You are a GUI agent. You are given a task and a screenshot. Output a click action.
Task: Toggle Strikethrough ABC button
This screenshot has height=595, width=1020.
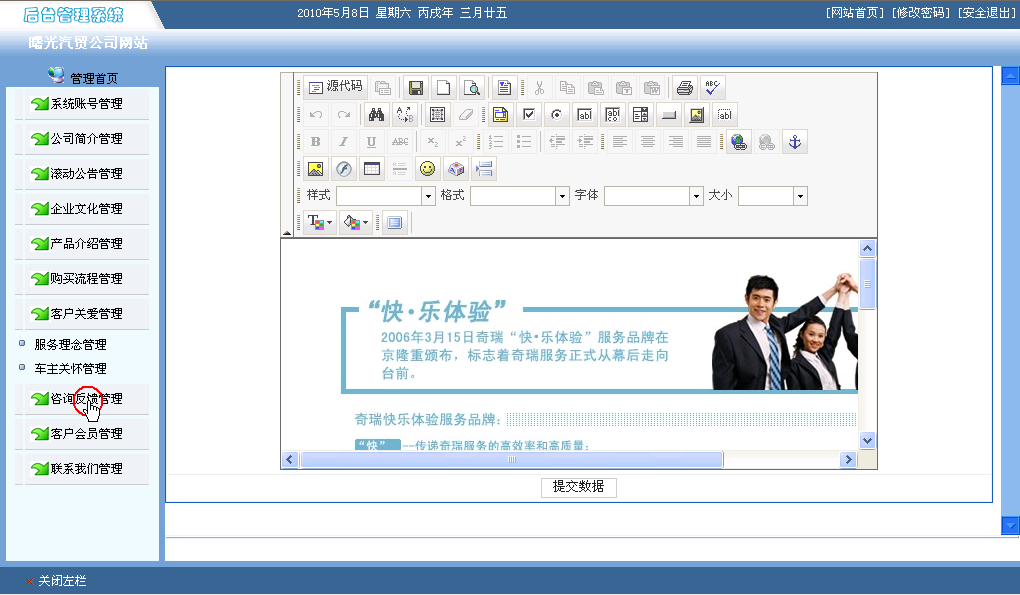pyautogui.click(x=399, y=142)
